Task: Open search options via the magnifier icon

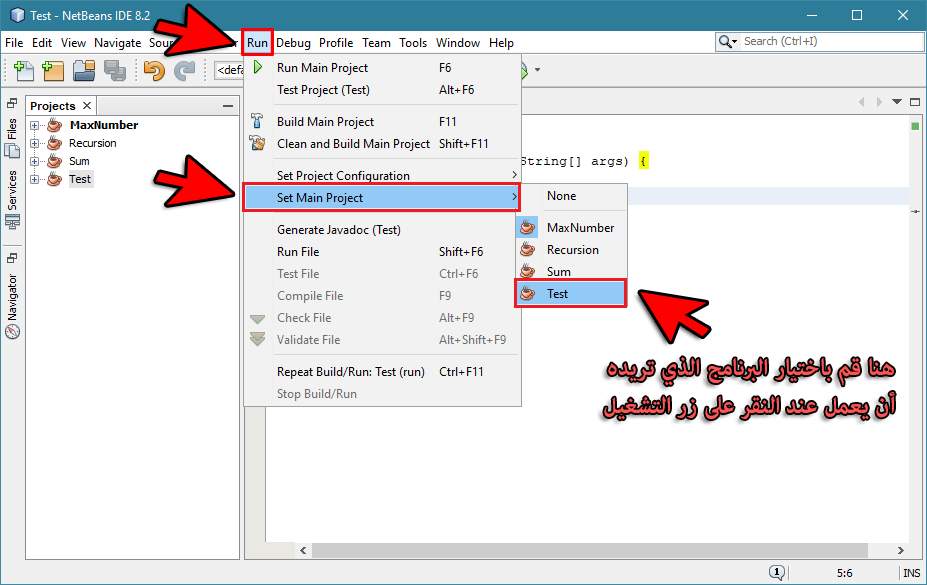Action: point(727,41)
